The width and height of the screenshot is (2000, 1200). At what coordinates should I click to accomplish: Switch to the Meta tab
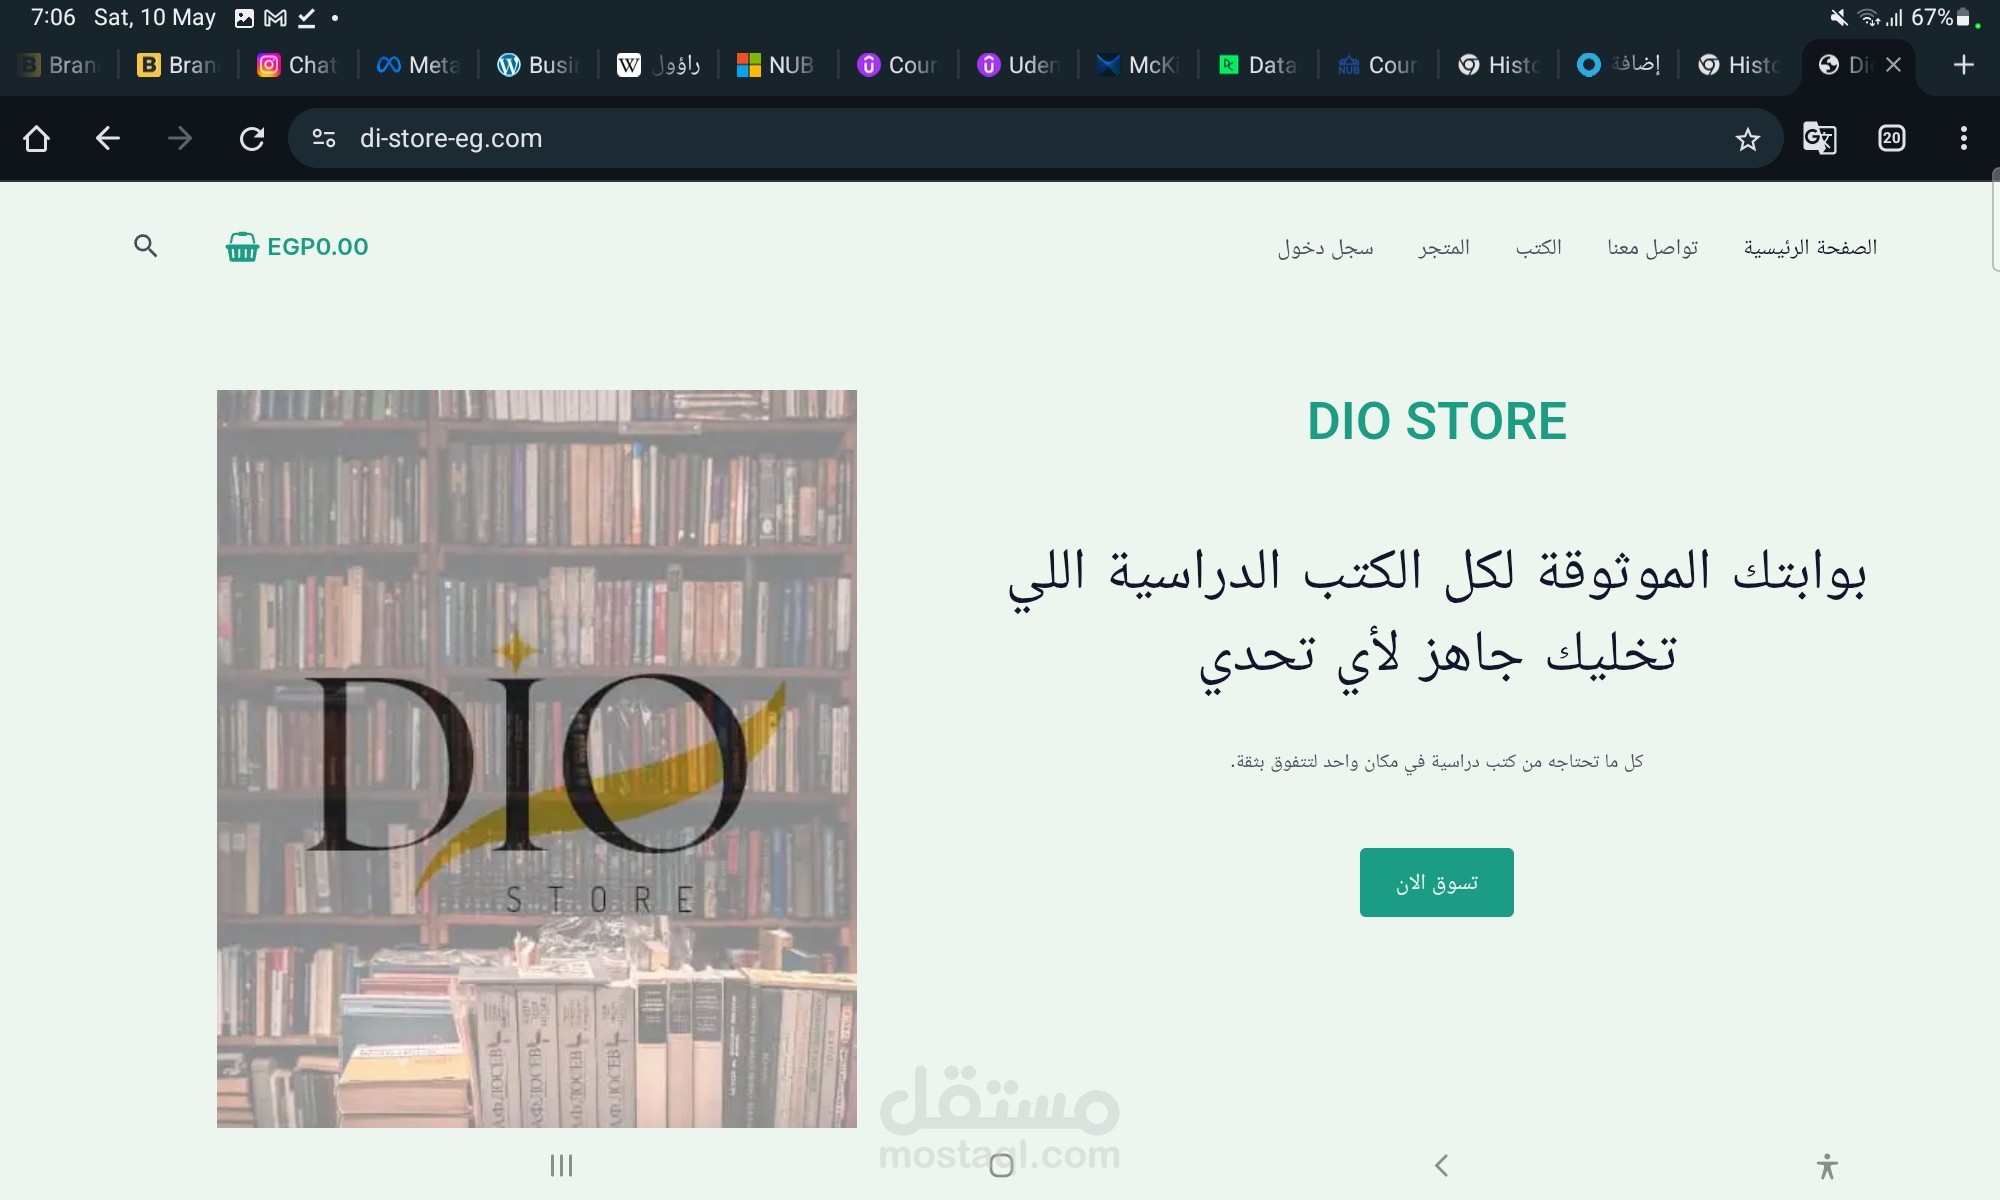click(418, 65)
